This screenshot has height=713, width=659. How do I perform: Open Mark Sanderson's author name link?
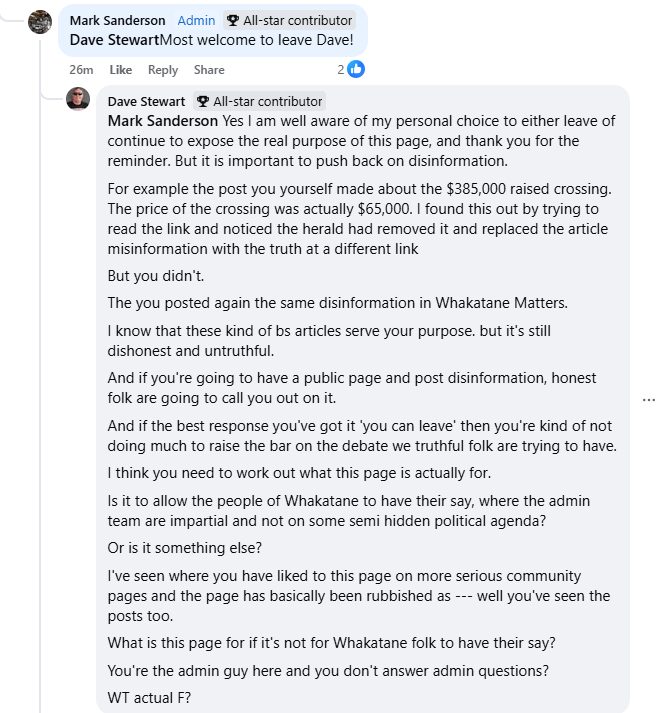click(x=118, y=21)
